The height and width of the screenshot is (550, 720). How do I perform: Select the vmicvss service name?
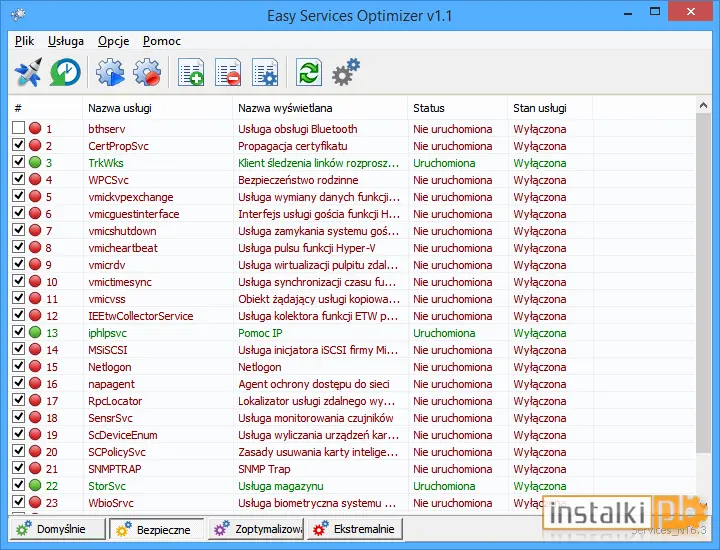[107, 299]
